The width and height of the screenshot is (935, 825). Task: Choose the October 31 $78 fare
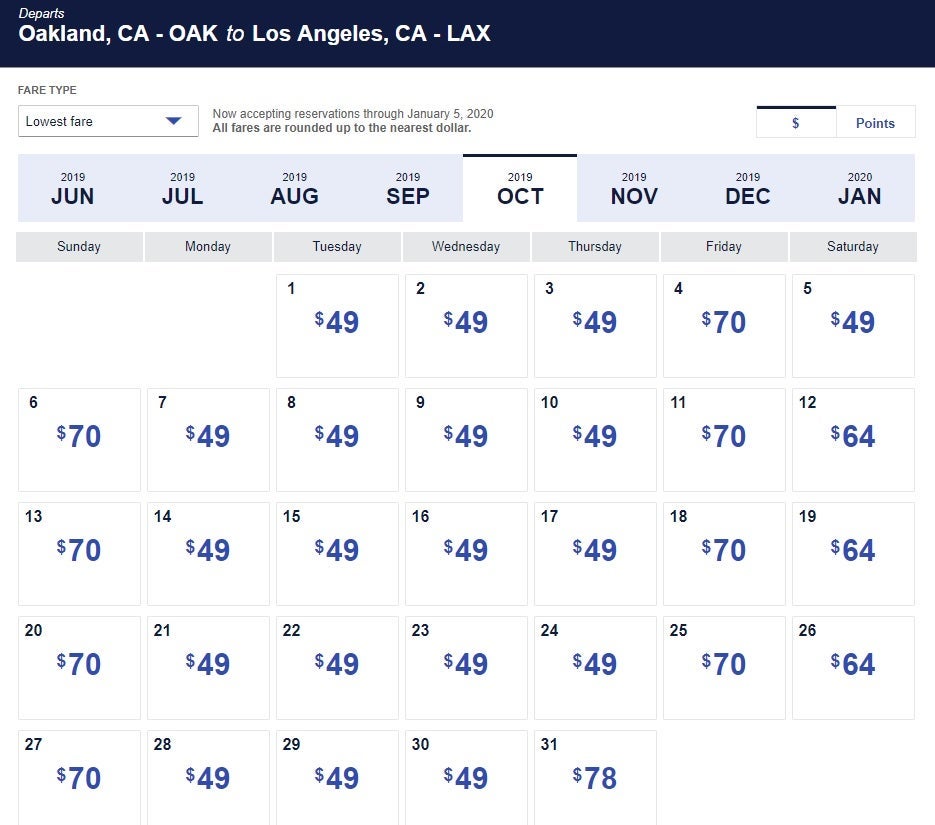tap(595, 777)
